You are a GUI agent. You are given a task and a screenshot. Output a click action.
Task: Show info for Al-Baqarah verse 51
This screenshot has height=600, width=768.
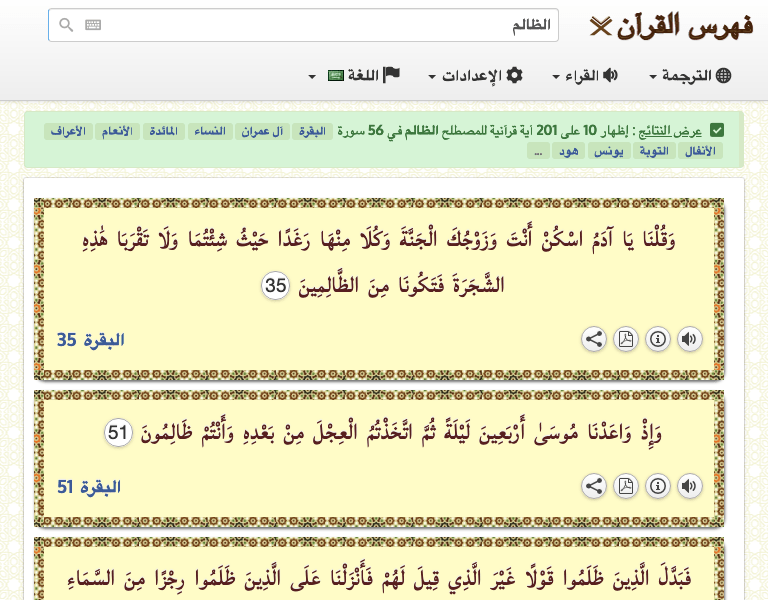[657, 487]
